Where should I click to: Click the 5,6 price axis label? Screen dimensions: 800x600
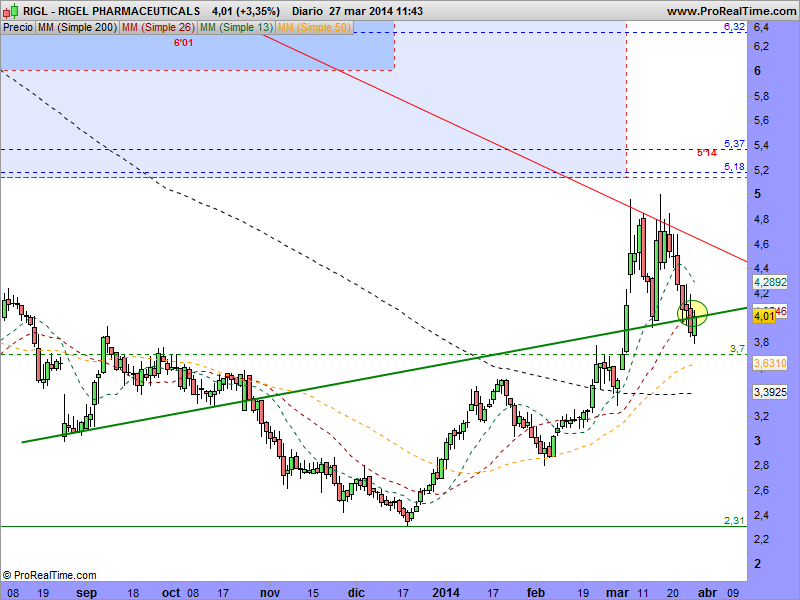(x=762, y=120)
